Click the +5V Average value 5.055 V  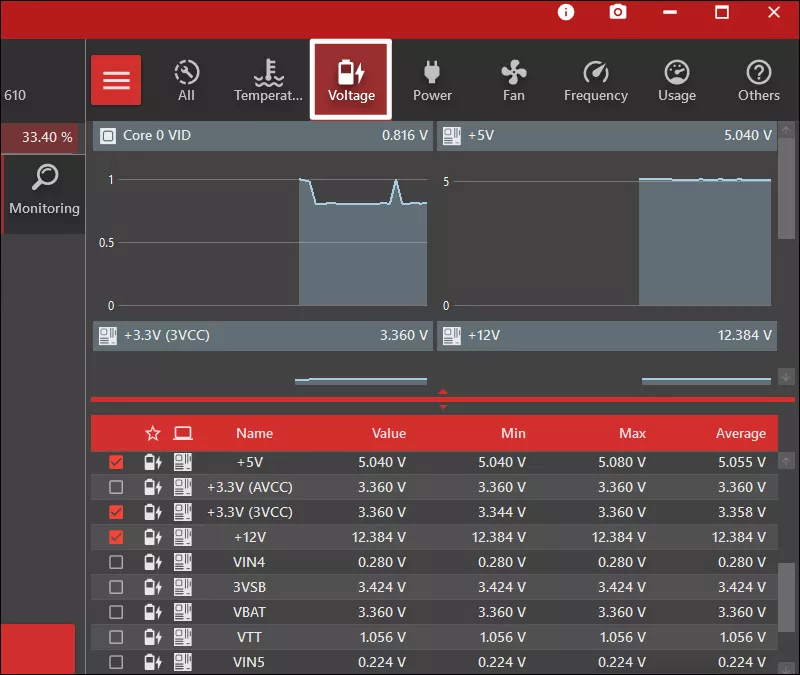[742, 462]
